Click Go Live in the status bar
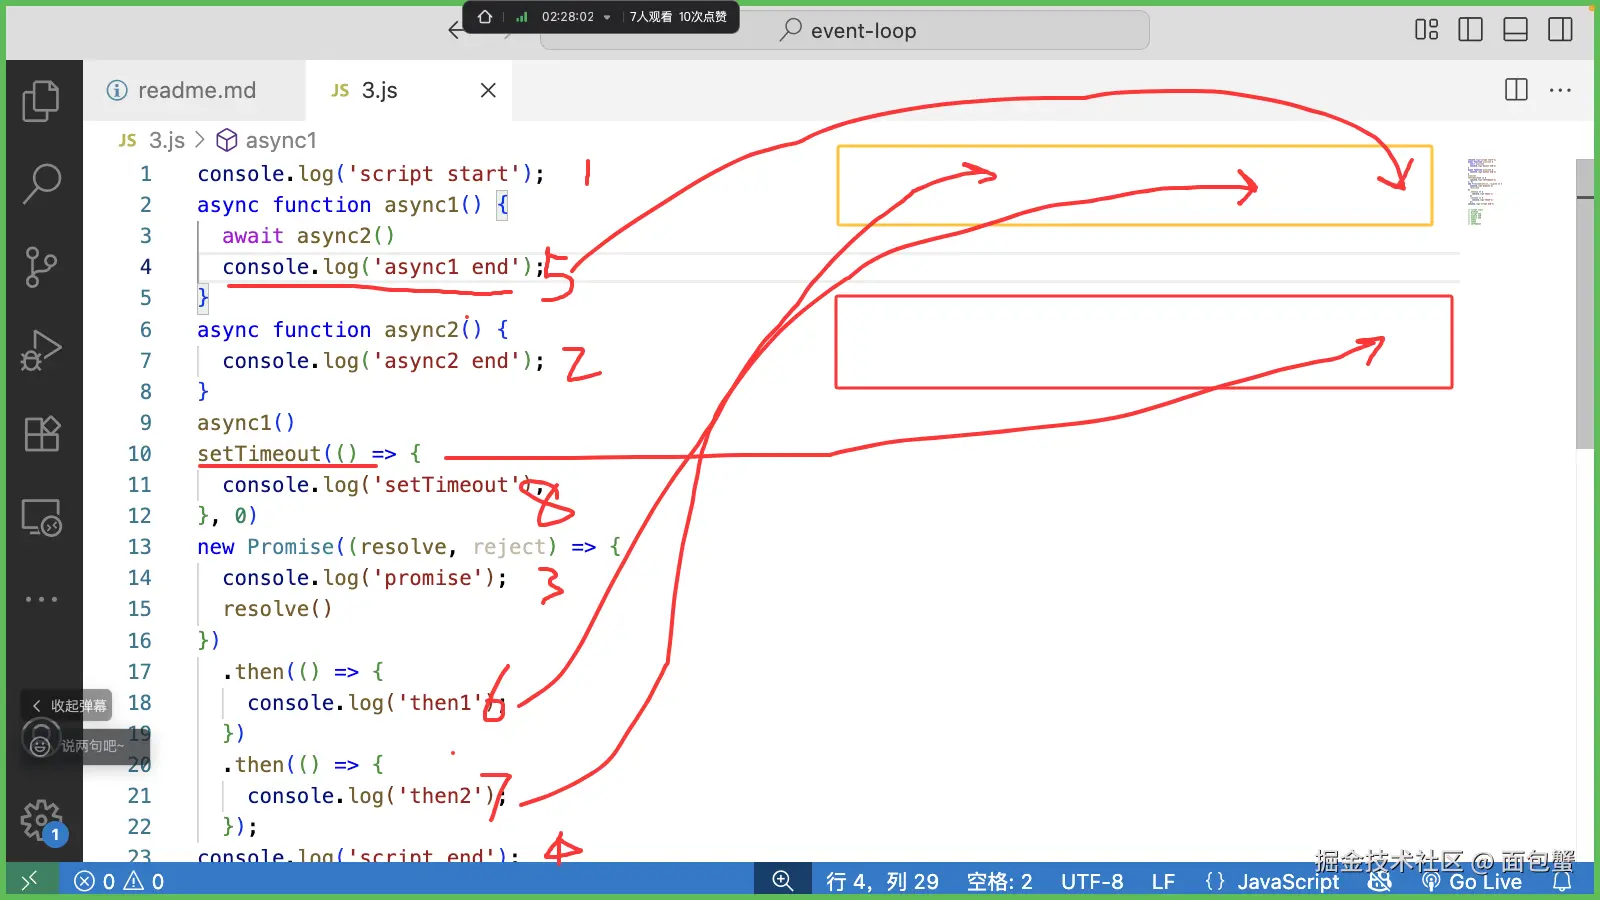The height and width of the screenshot is (900, 1600). (1473, 881)
